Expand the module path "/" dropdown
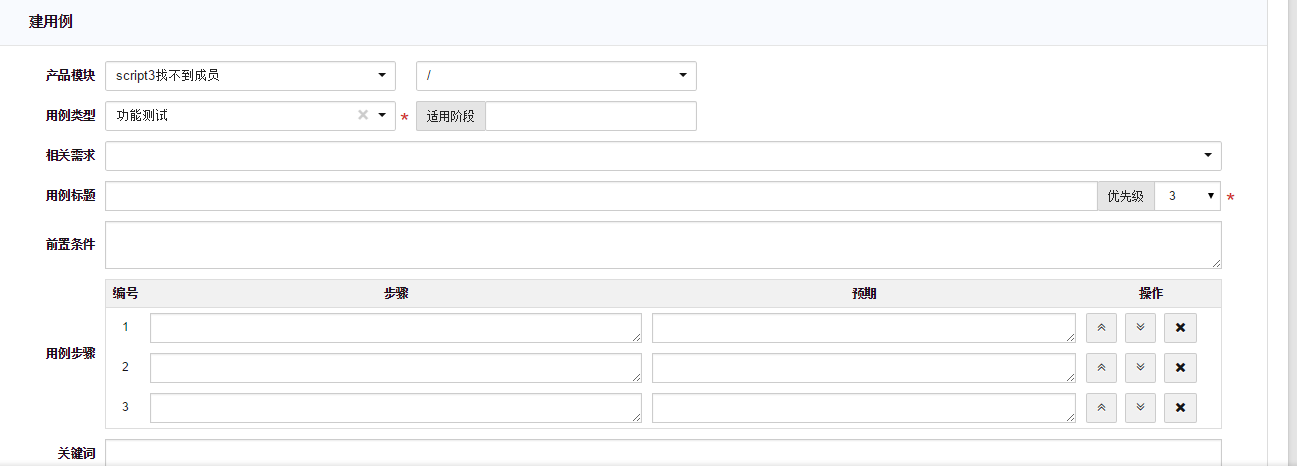 pos(556,76)
